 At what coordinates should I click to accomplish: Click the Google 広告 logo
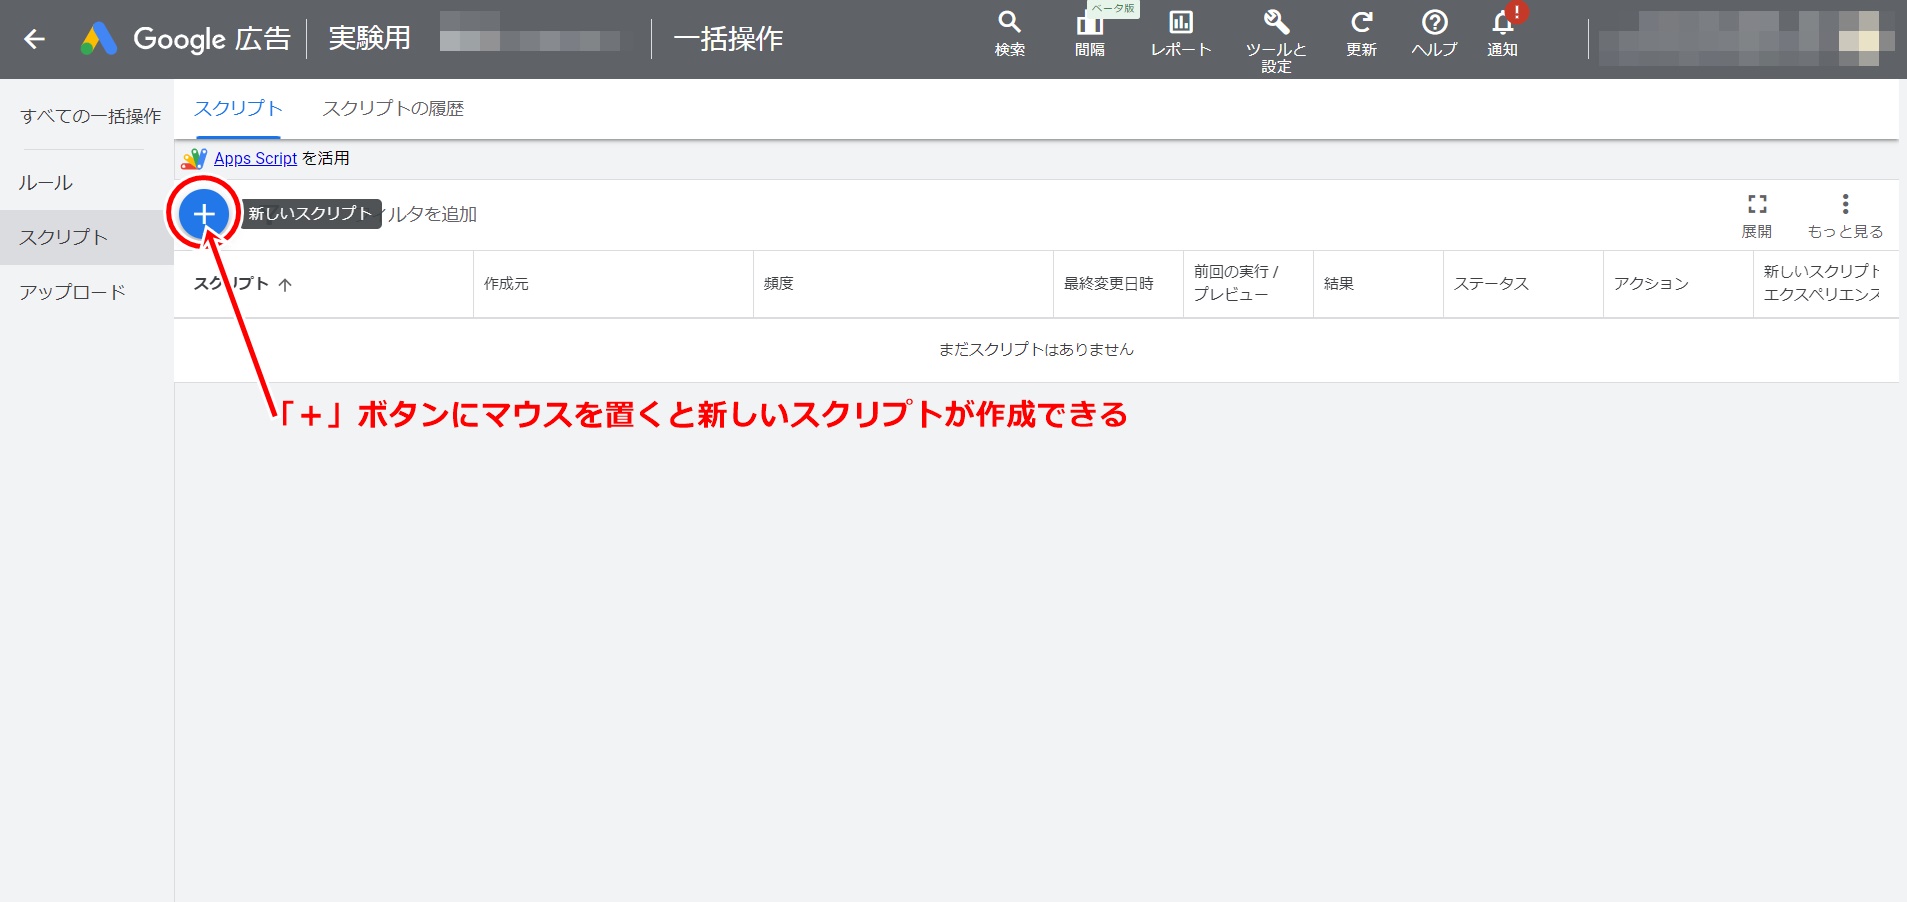185,39
